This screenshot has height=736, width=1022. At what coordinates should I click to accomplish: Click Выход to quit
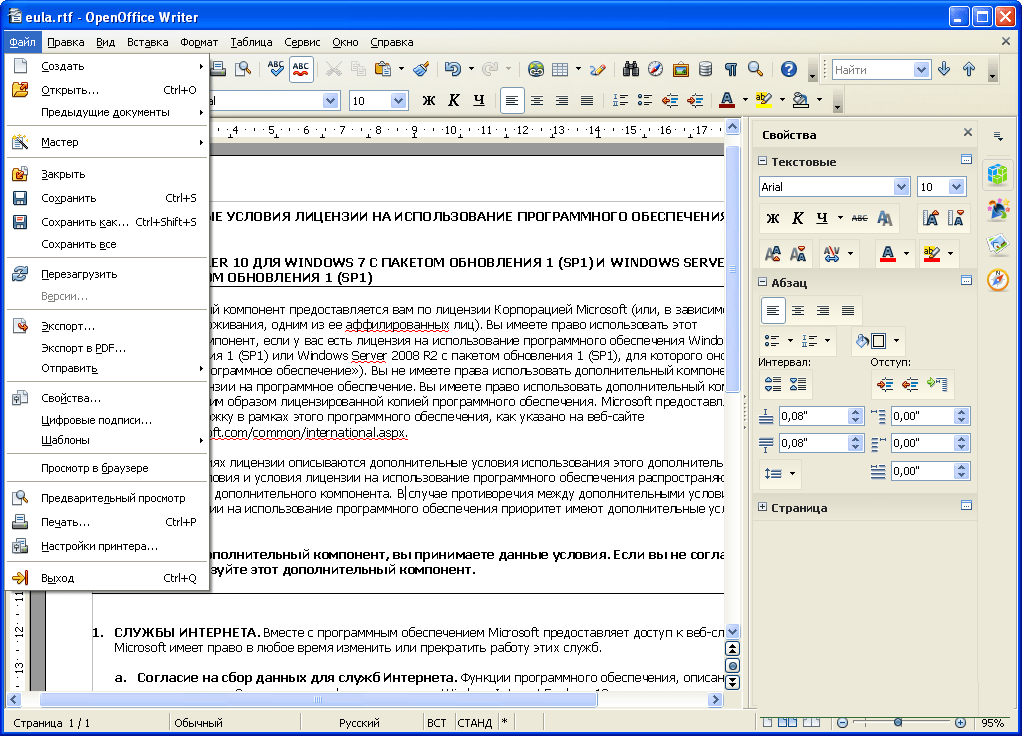click(x=107, y=578)
